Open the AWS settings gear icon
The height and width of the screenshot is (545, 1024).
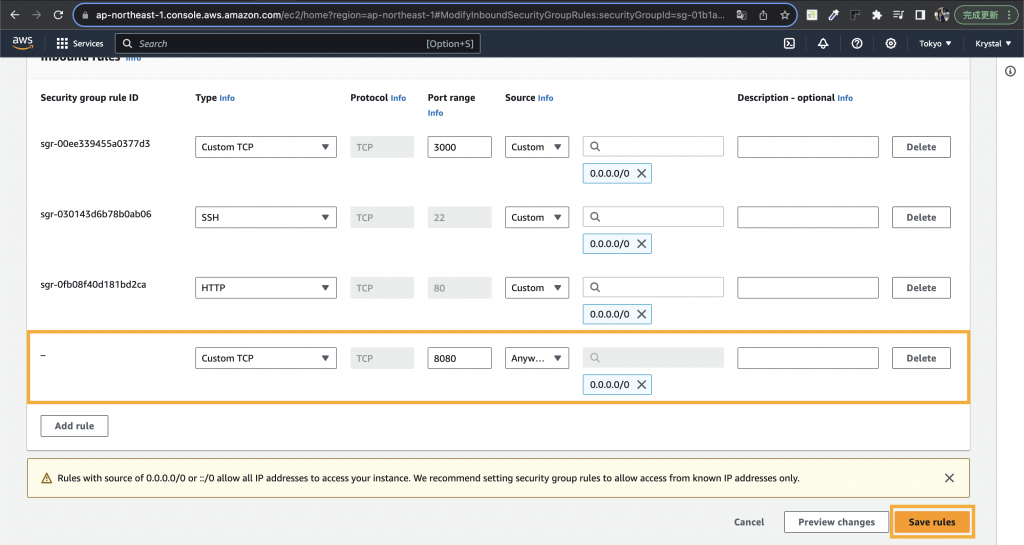[x=891, y=43]
